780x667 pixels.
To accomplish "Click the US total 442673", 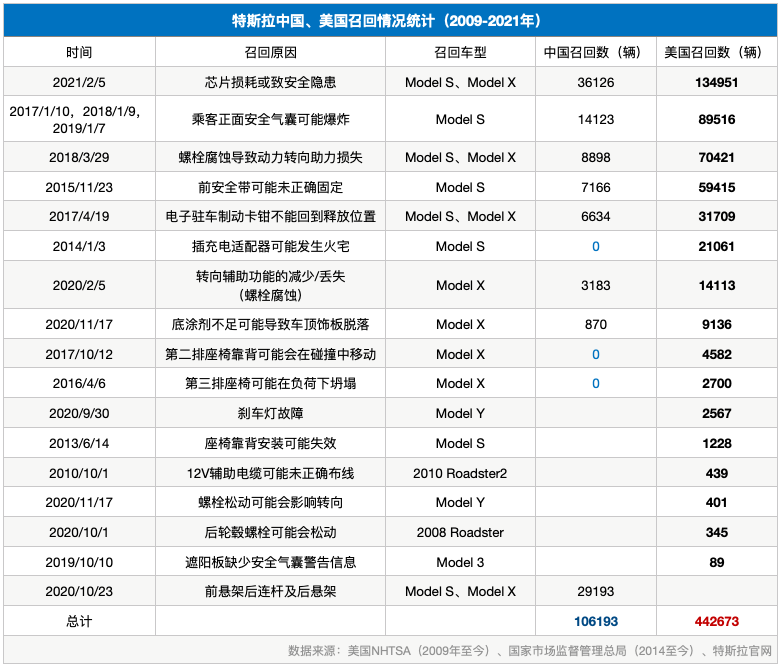I will (716, 621).
